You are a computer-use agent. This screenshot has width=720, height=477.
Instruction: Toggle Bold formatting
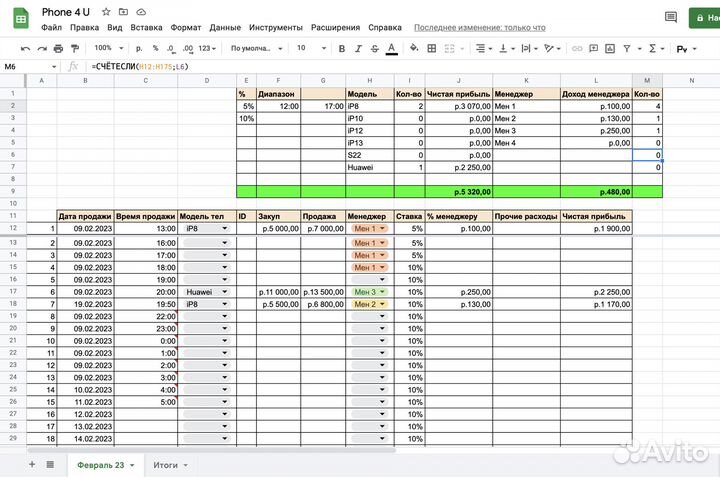pos(342,48)
